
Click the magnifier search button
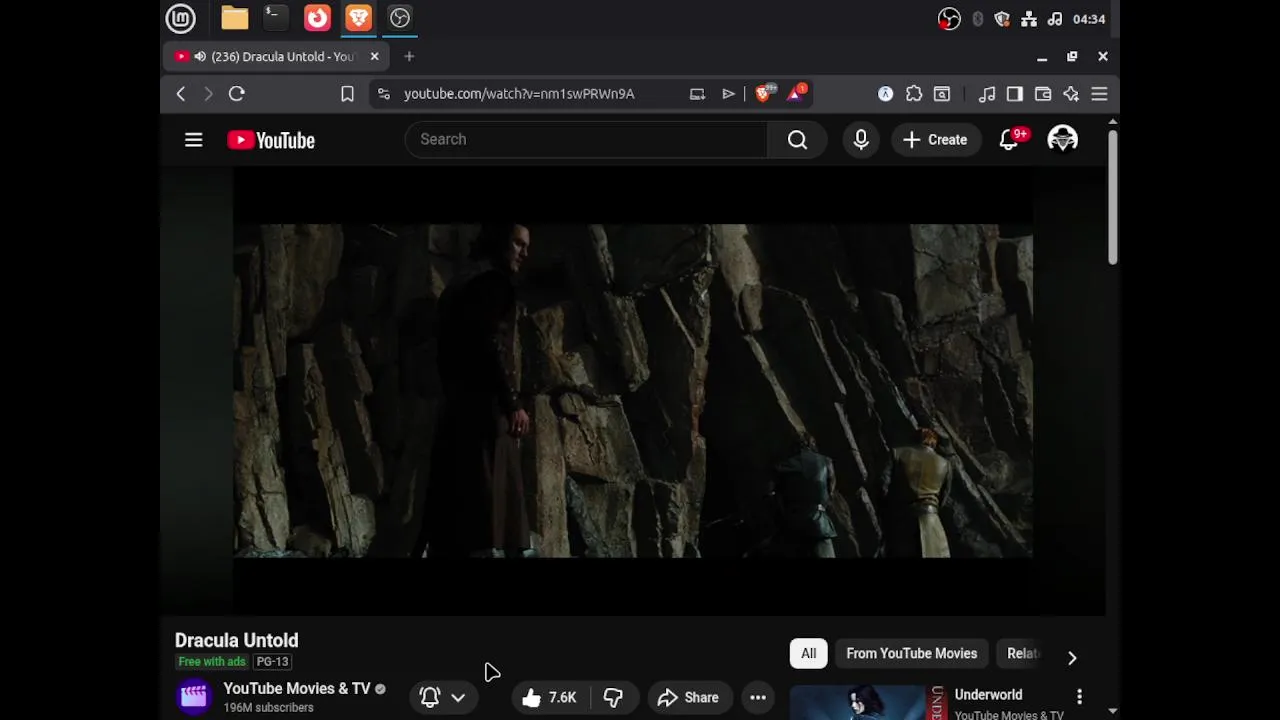coord(797,140)
